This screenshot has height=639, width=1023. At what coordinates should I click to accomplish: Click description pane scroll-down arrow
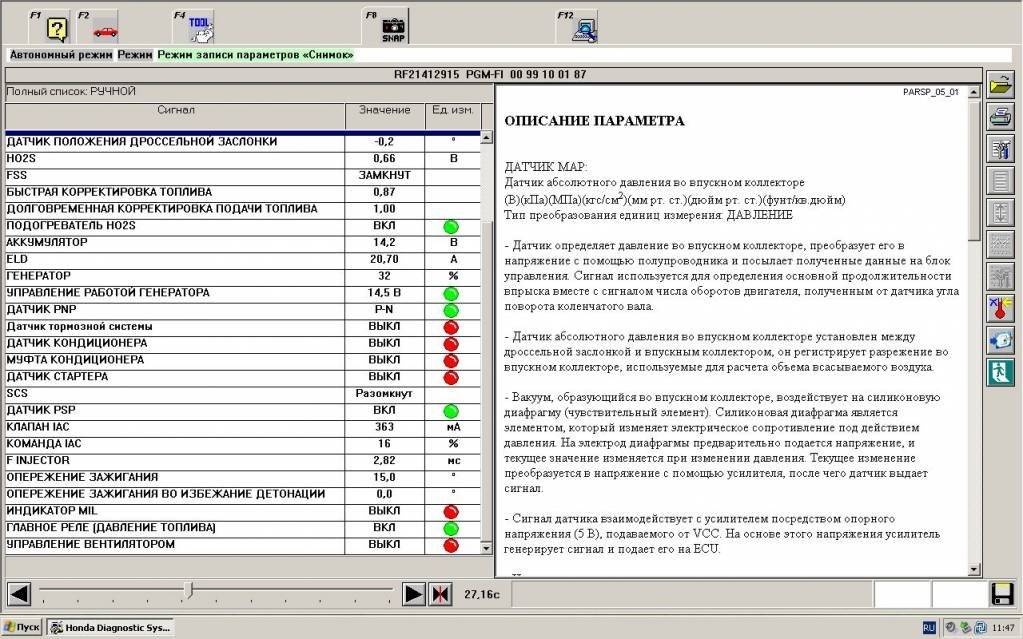pyautogui.click(x=973, y=570)
